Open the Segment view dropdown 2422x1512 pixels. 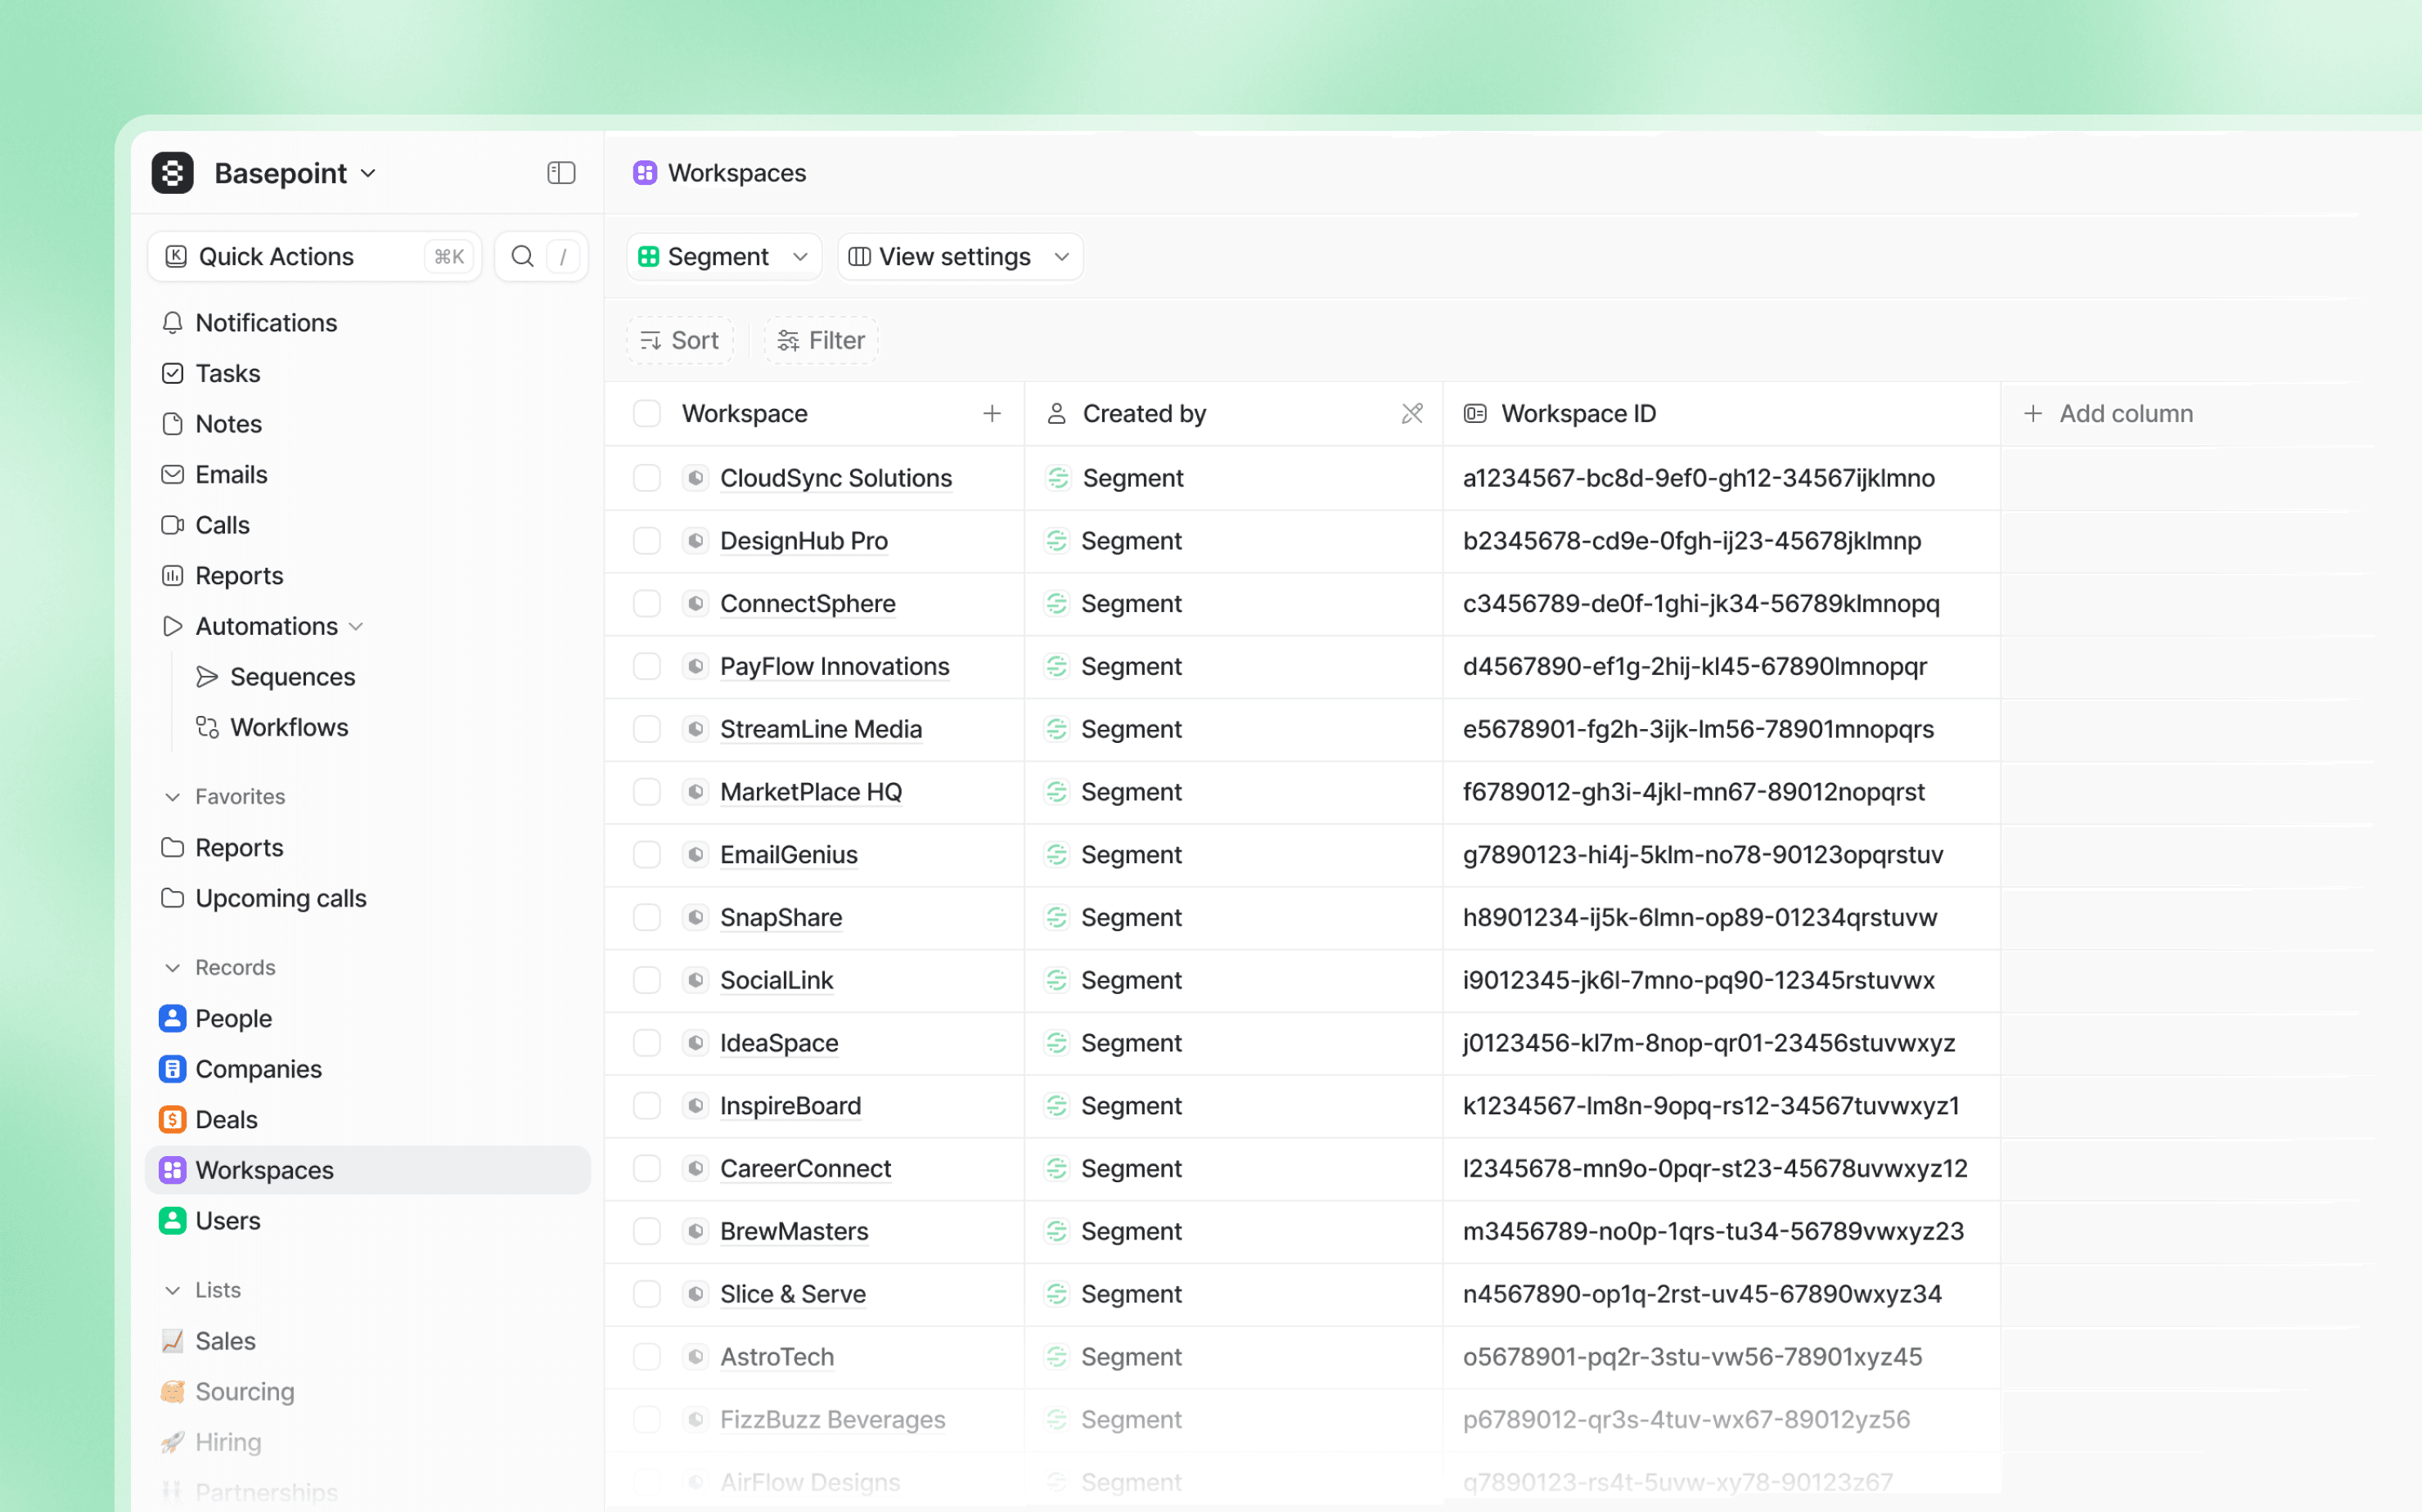point(723,256)
